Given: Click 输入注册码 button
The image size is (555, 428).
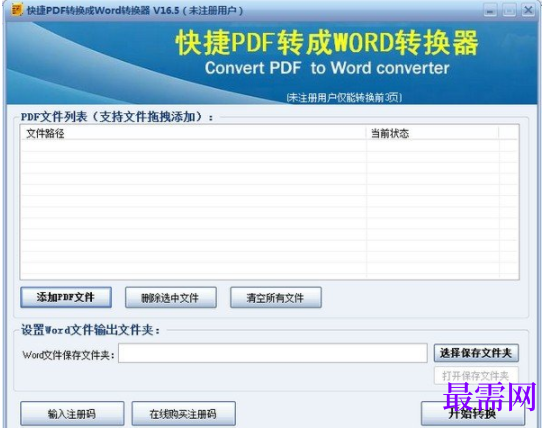Looking at the screenshot, I should click(72, 413).
